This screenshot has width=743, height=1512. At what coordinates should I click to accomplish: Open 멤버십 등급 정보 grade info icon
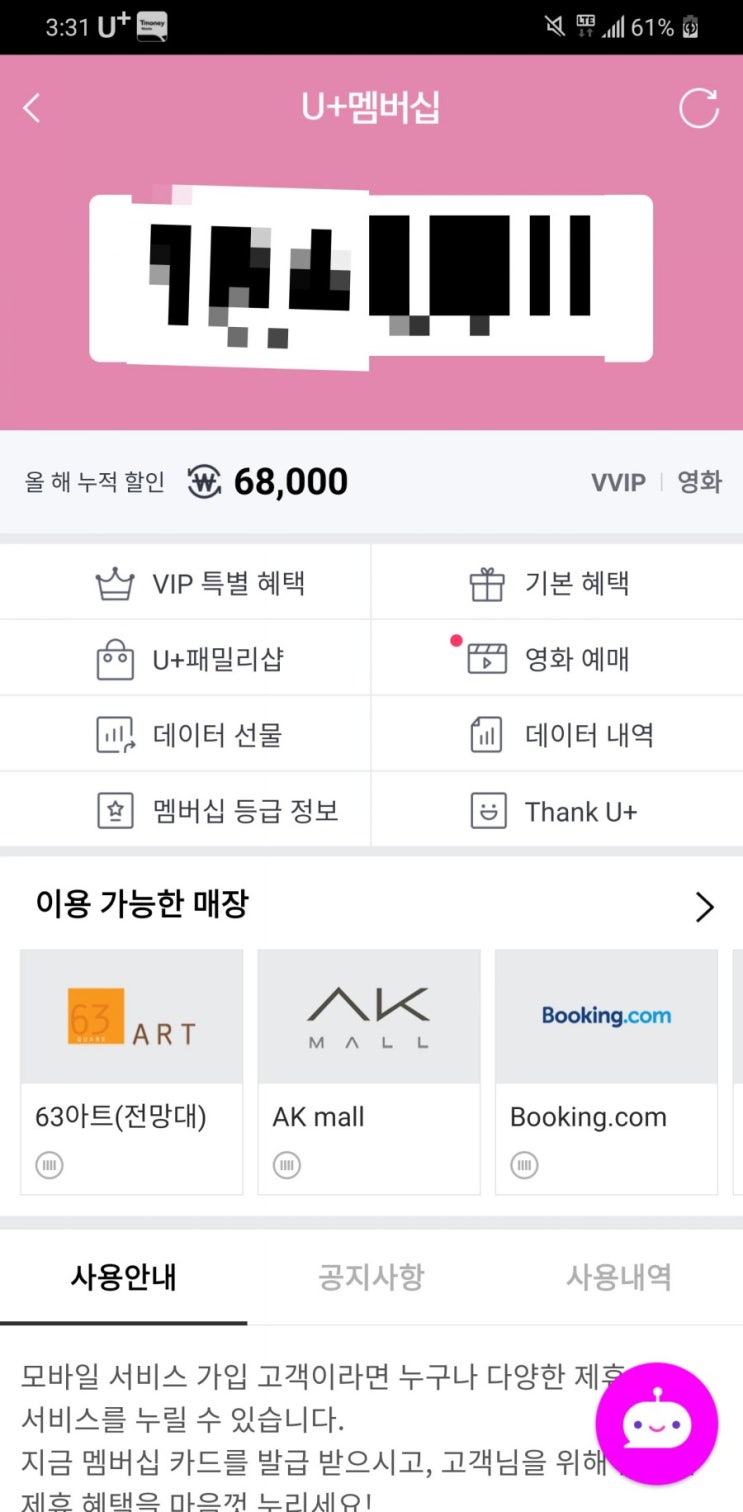(x=185, y=810)
